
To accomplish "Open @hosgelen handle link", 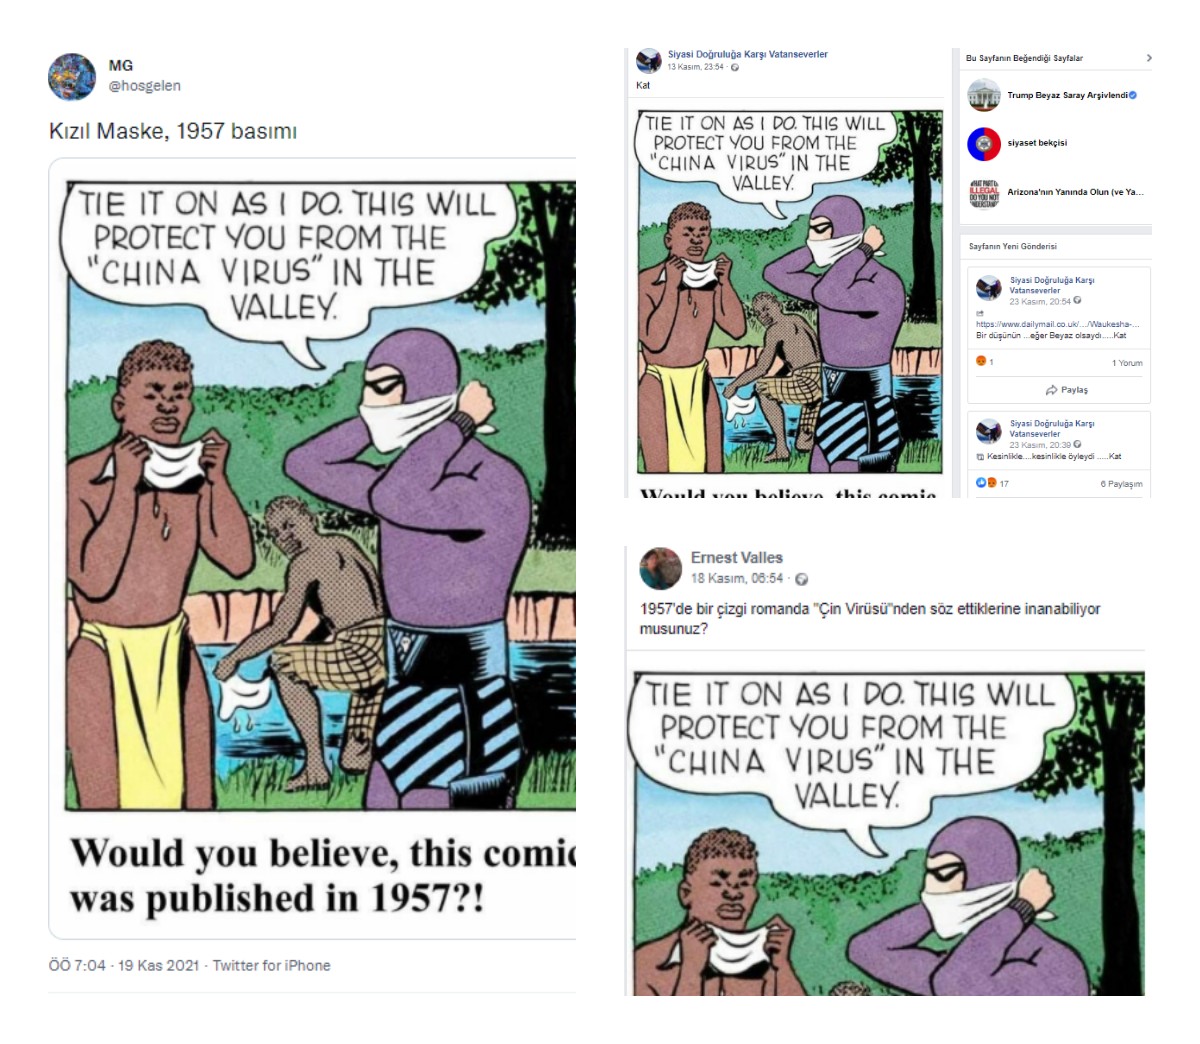I will pyautogui.click(x=145, y=86).
